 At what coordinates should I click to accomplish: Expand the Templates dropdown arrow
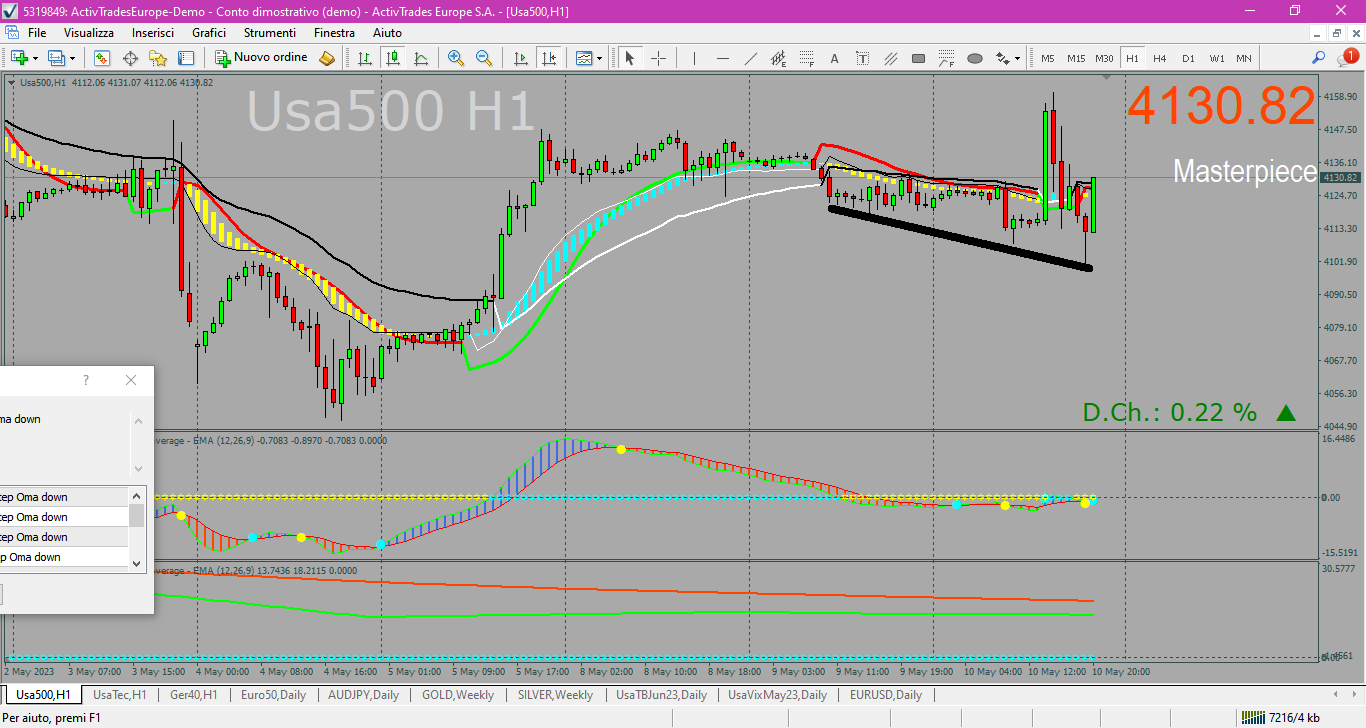(600, 58)
